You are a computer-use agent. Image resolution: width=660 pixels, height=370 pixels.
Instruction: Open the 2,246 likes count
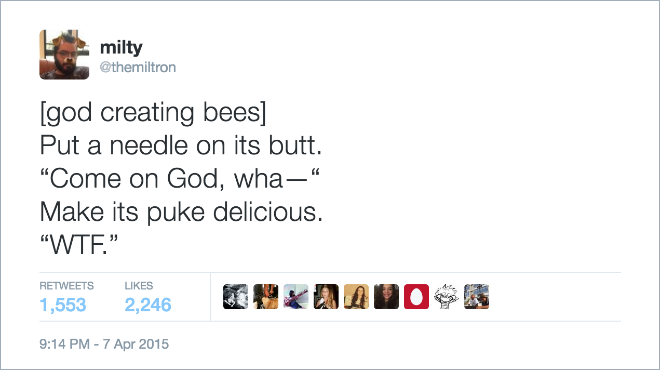click(x=148, y=305)
